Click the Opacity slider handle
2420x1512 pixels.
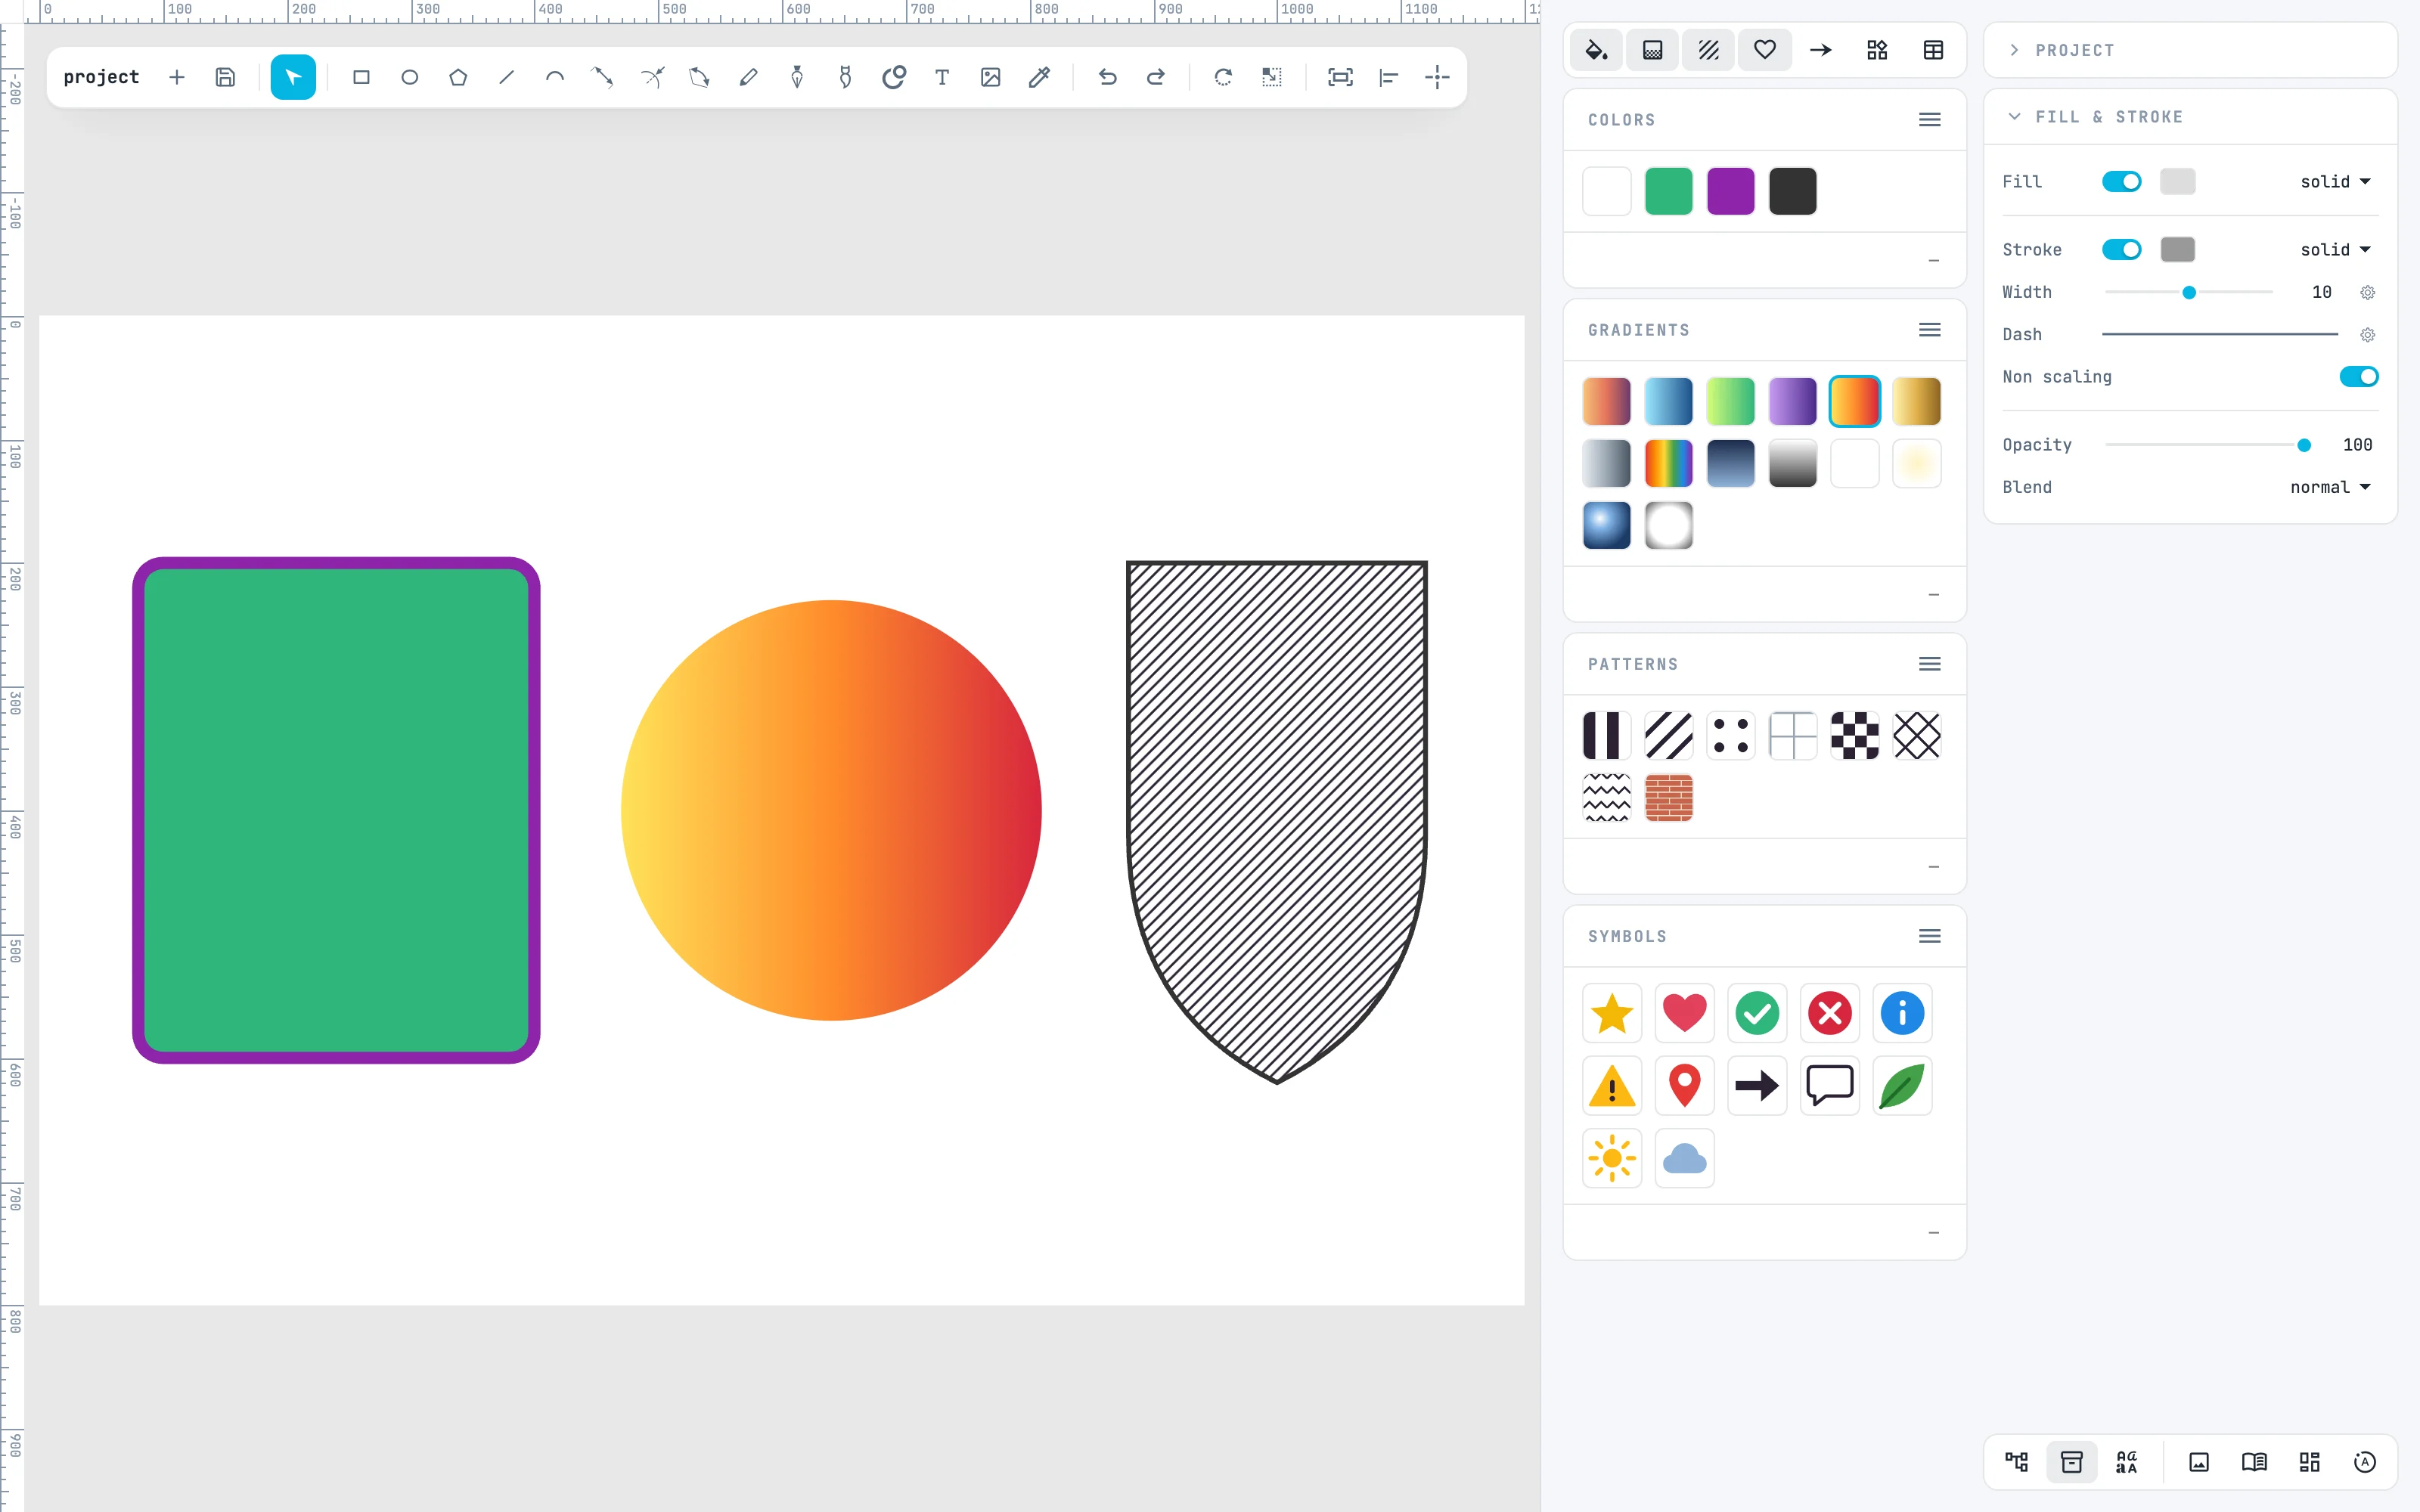point(2304,445)
